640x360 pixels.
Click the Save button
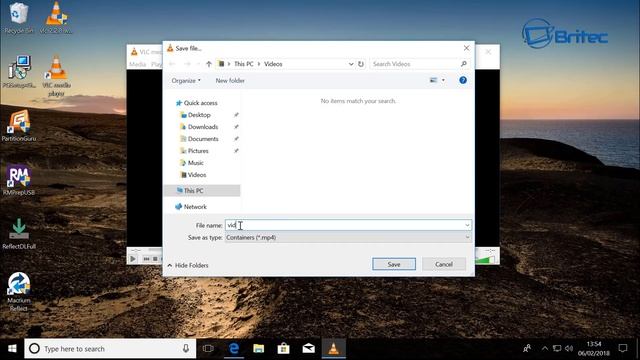click(x=394, y=264)
